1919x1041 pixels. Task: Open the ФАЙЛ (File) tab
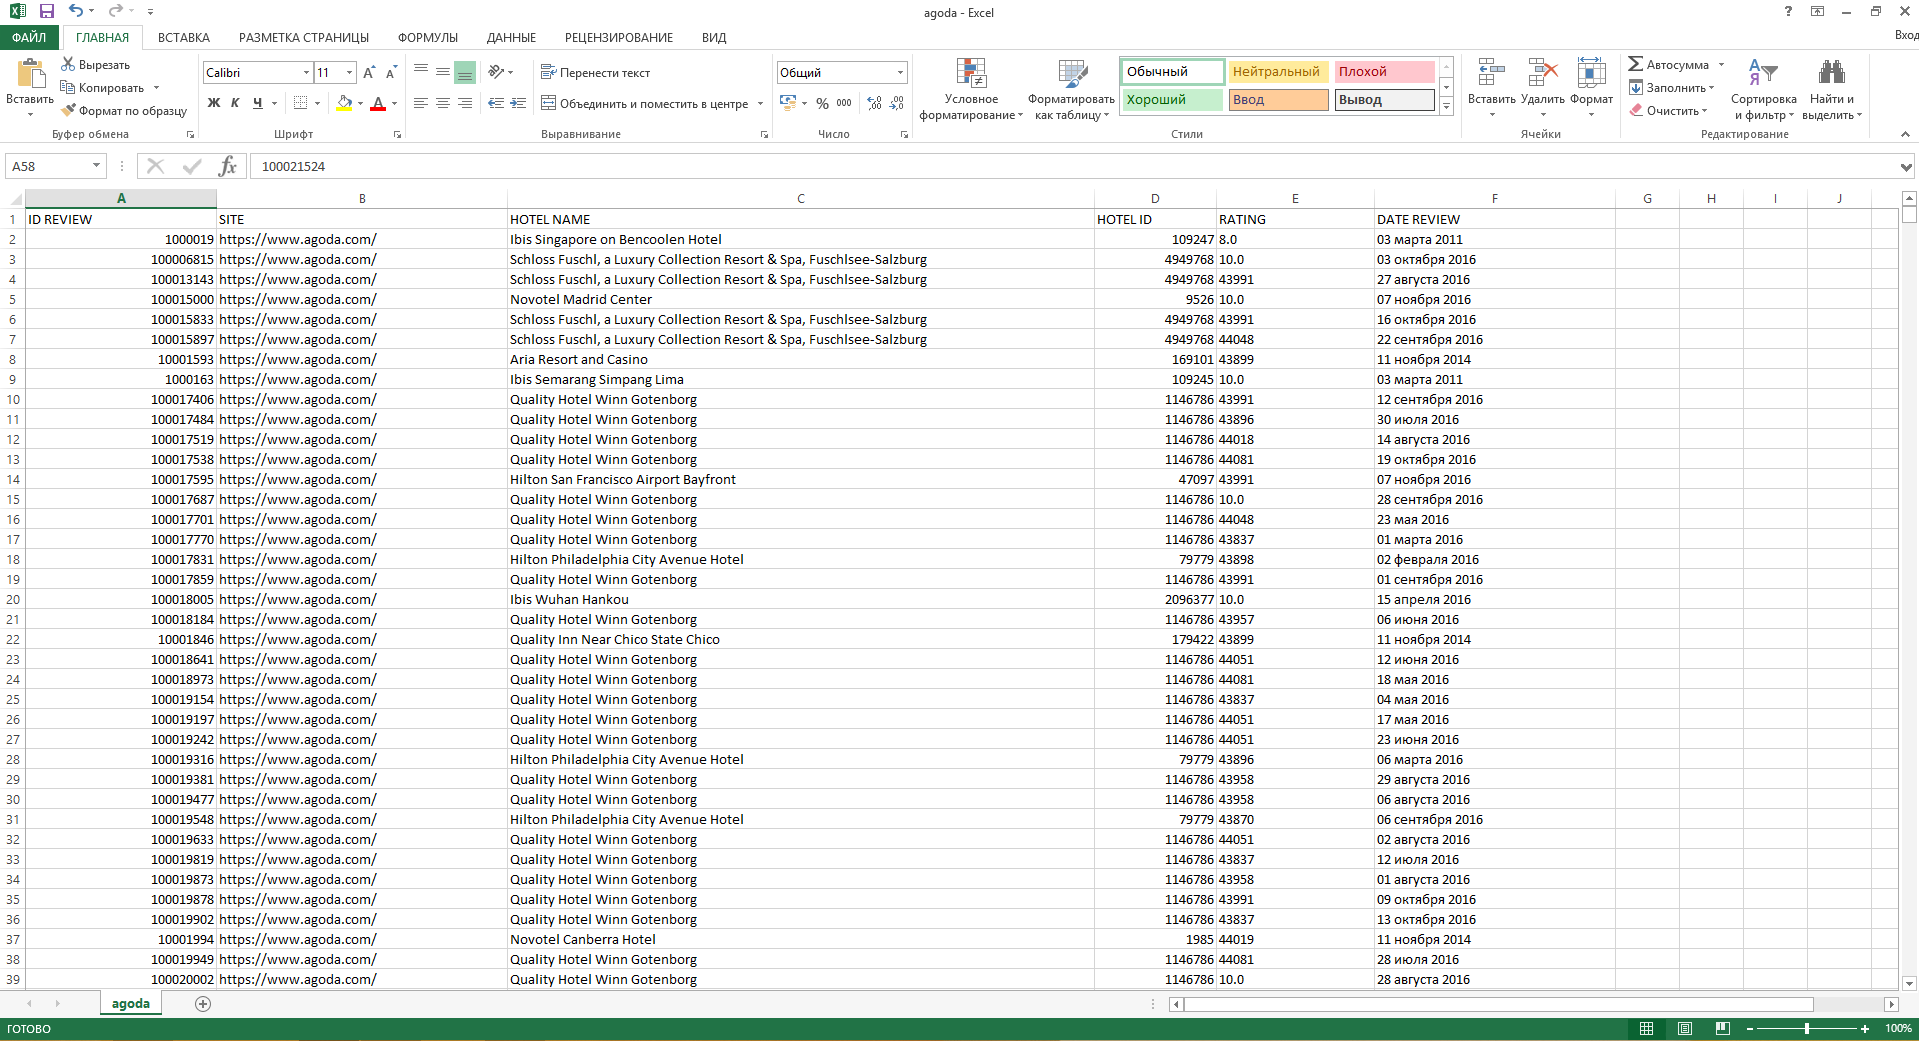(30, 37)
